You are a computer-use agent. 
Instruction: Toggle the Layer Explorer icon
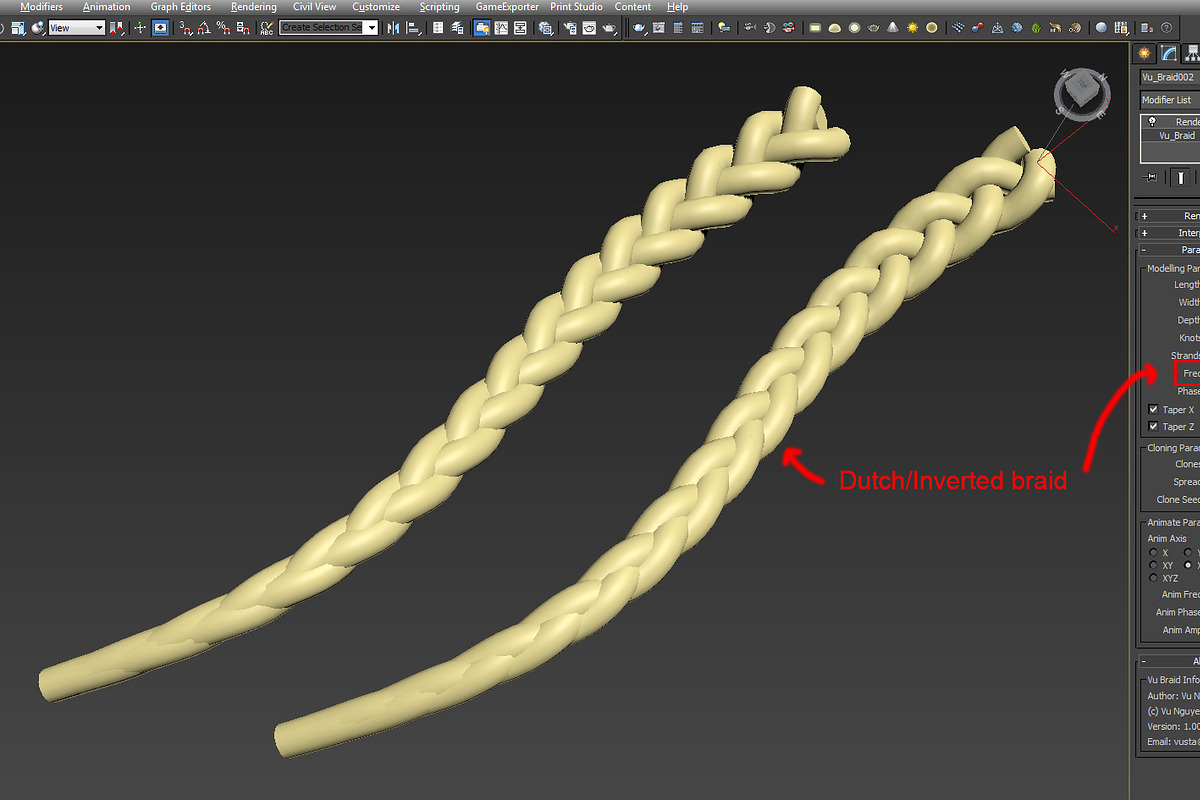click(x=456, y=28)
